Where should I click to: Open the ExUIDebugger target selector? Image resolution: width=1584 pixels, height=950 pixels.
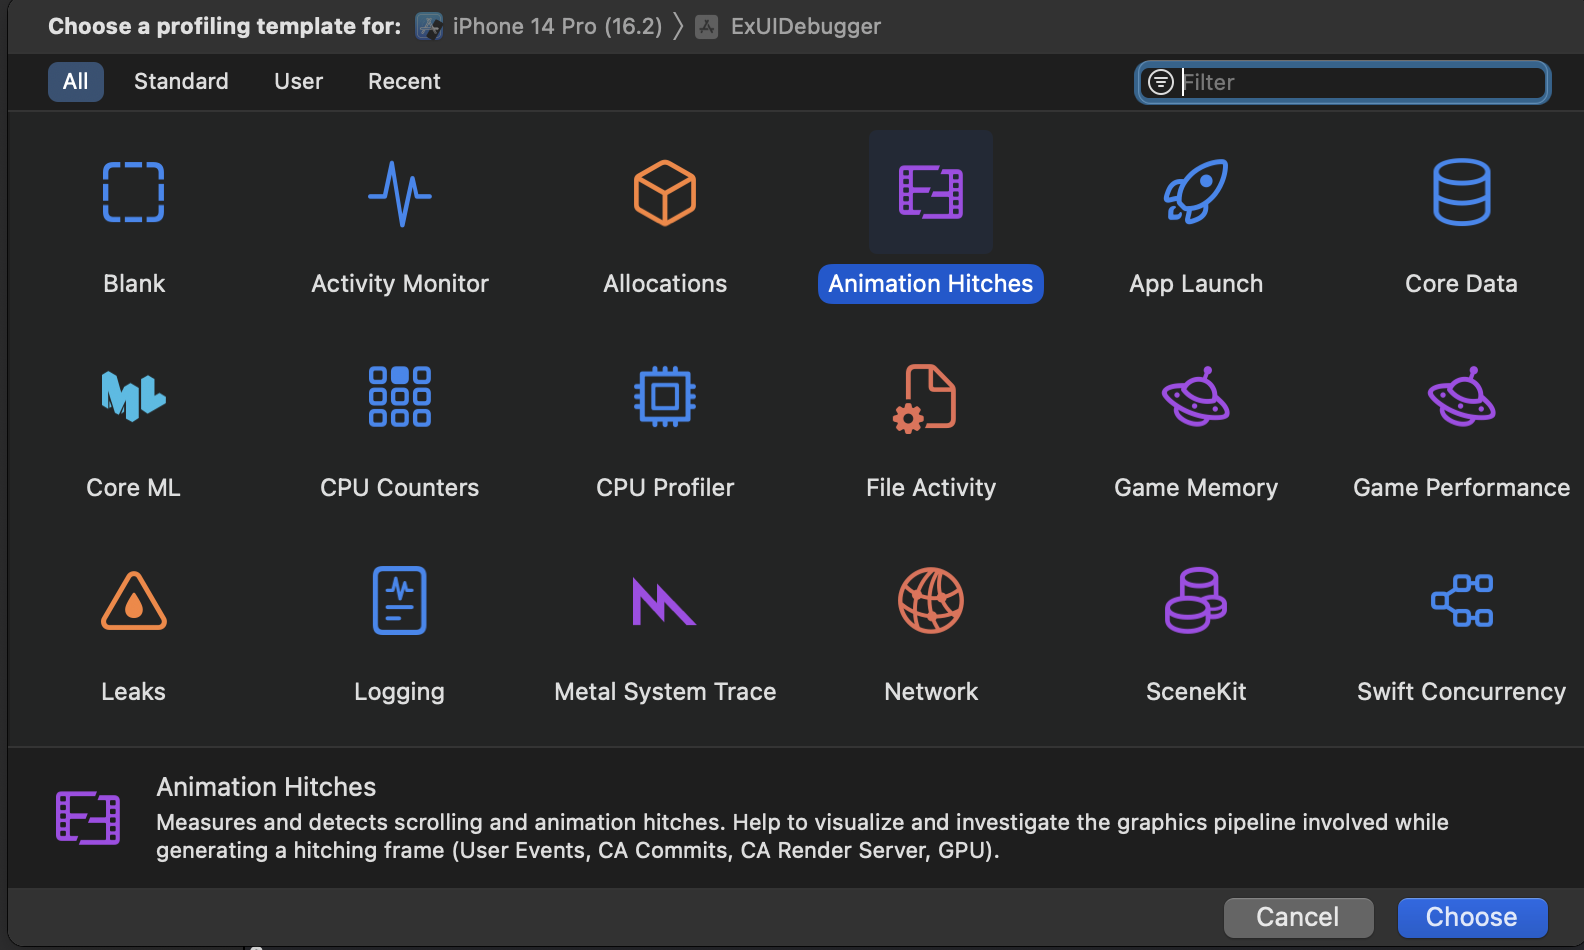coord(789,27)
